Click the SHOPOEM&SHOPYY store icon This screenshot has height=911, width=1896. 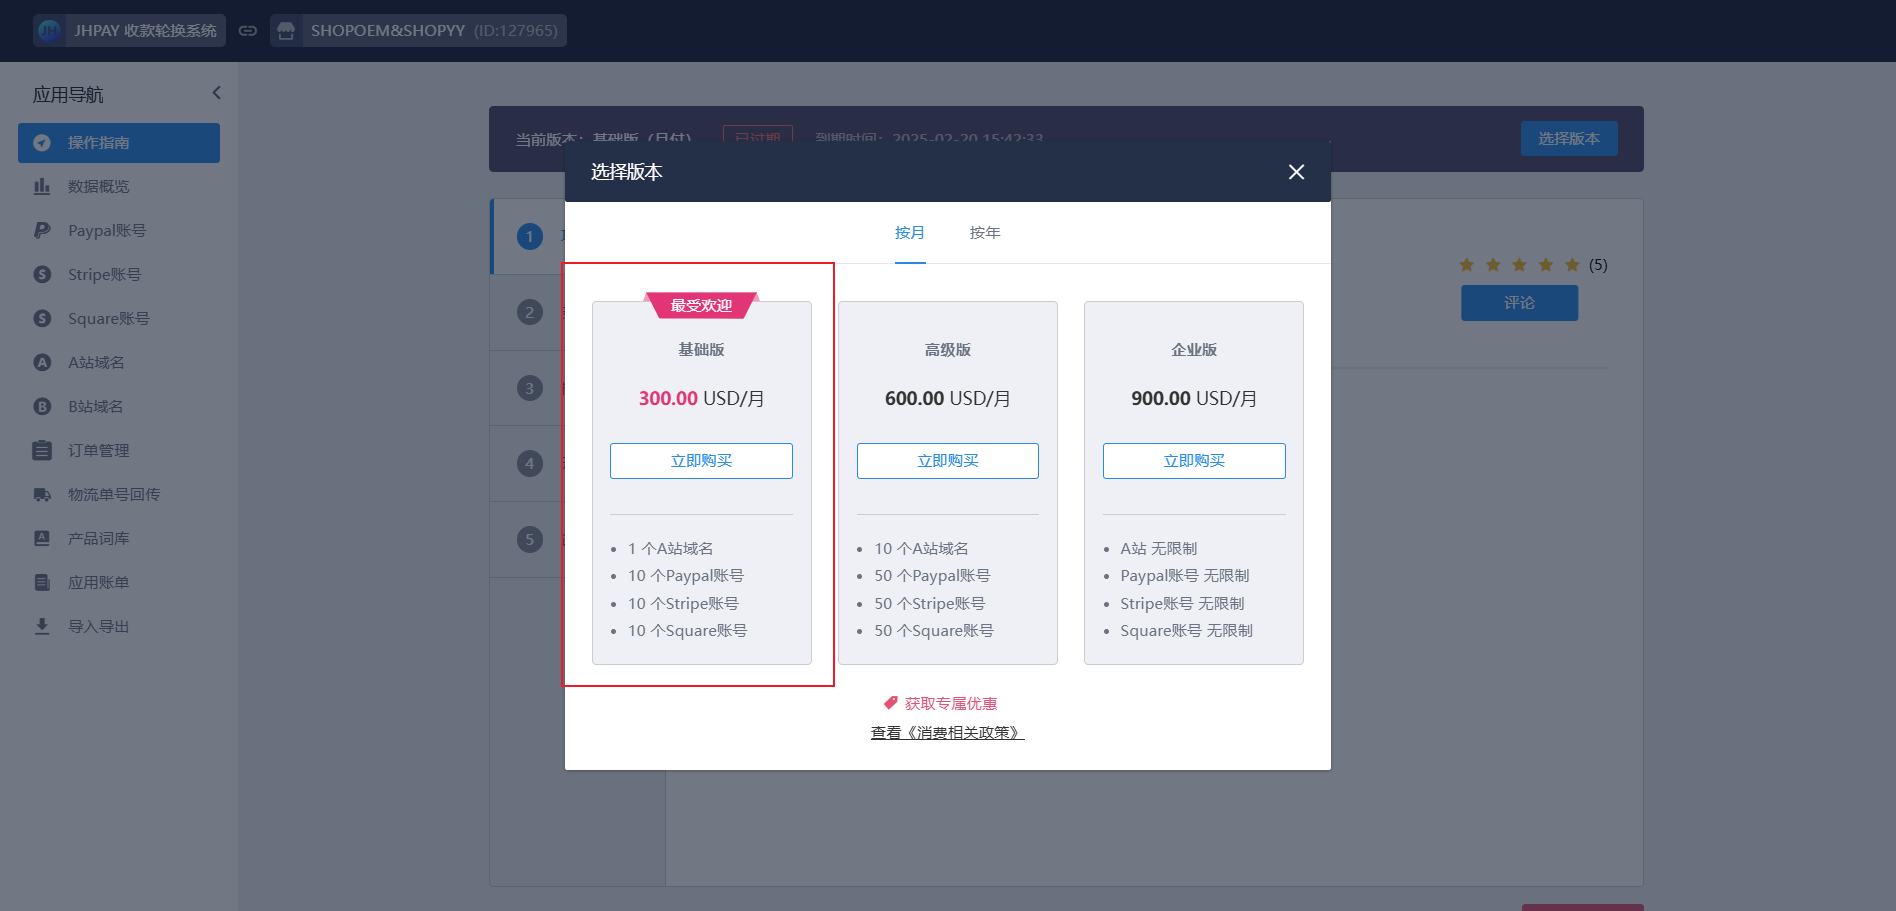286,31
